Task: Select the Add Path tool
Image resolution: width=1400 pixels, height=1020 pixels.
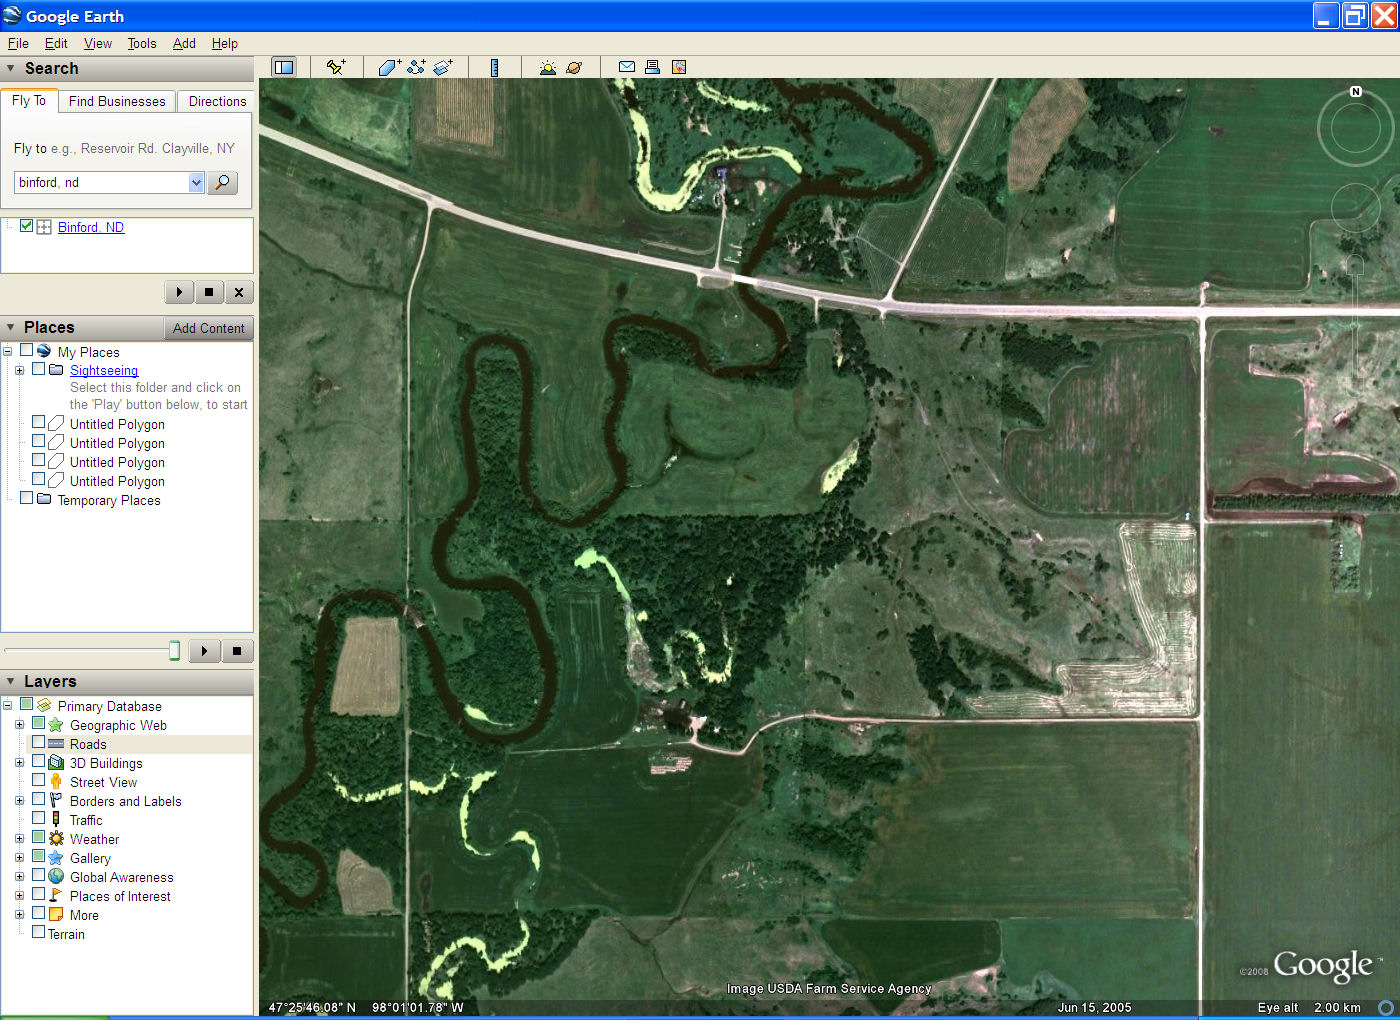Action: click(416, 67)
